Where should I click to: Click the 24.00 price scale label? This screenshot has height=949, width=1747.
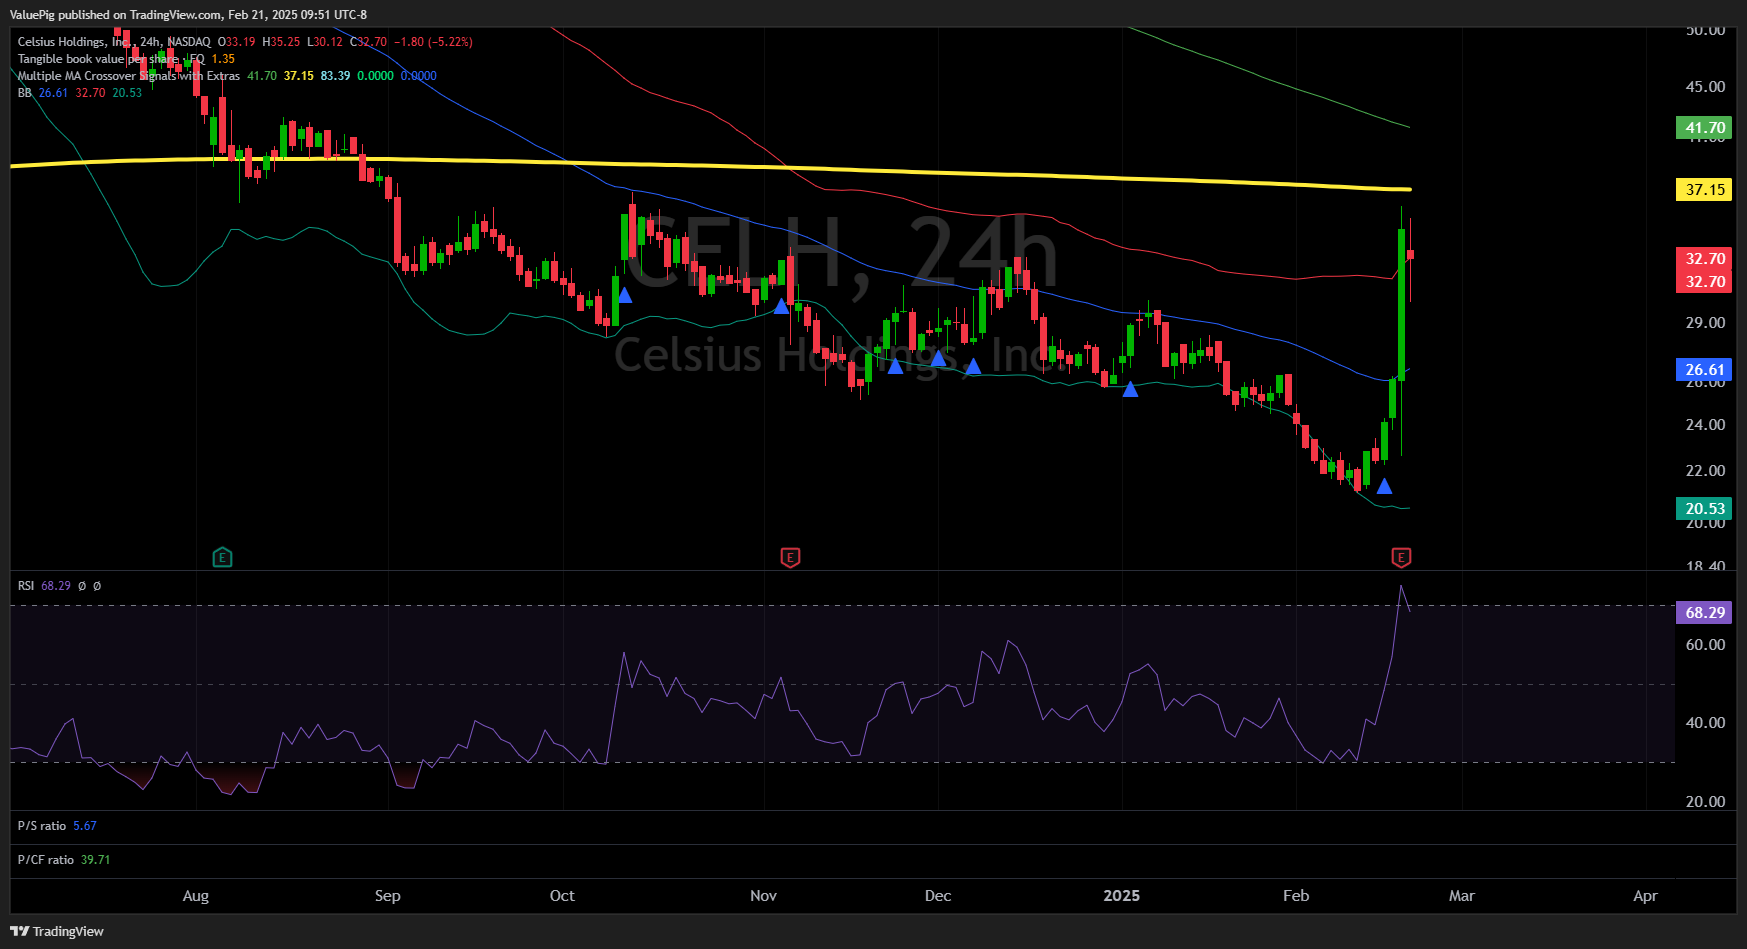tap(1705, 425)
